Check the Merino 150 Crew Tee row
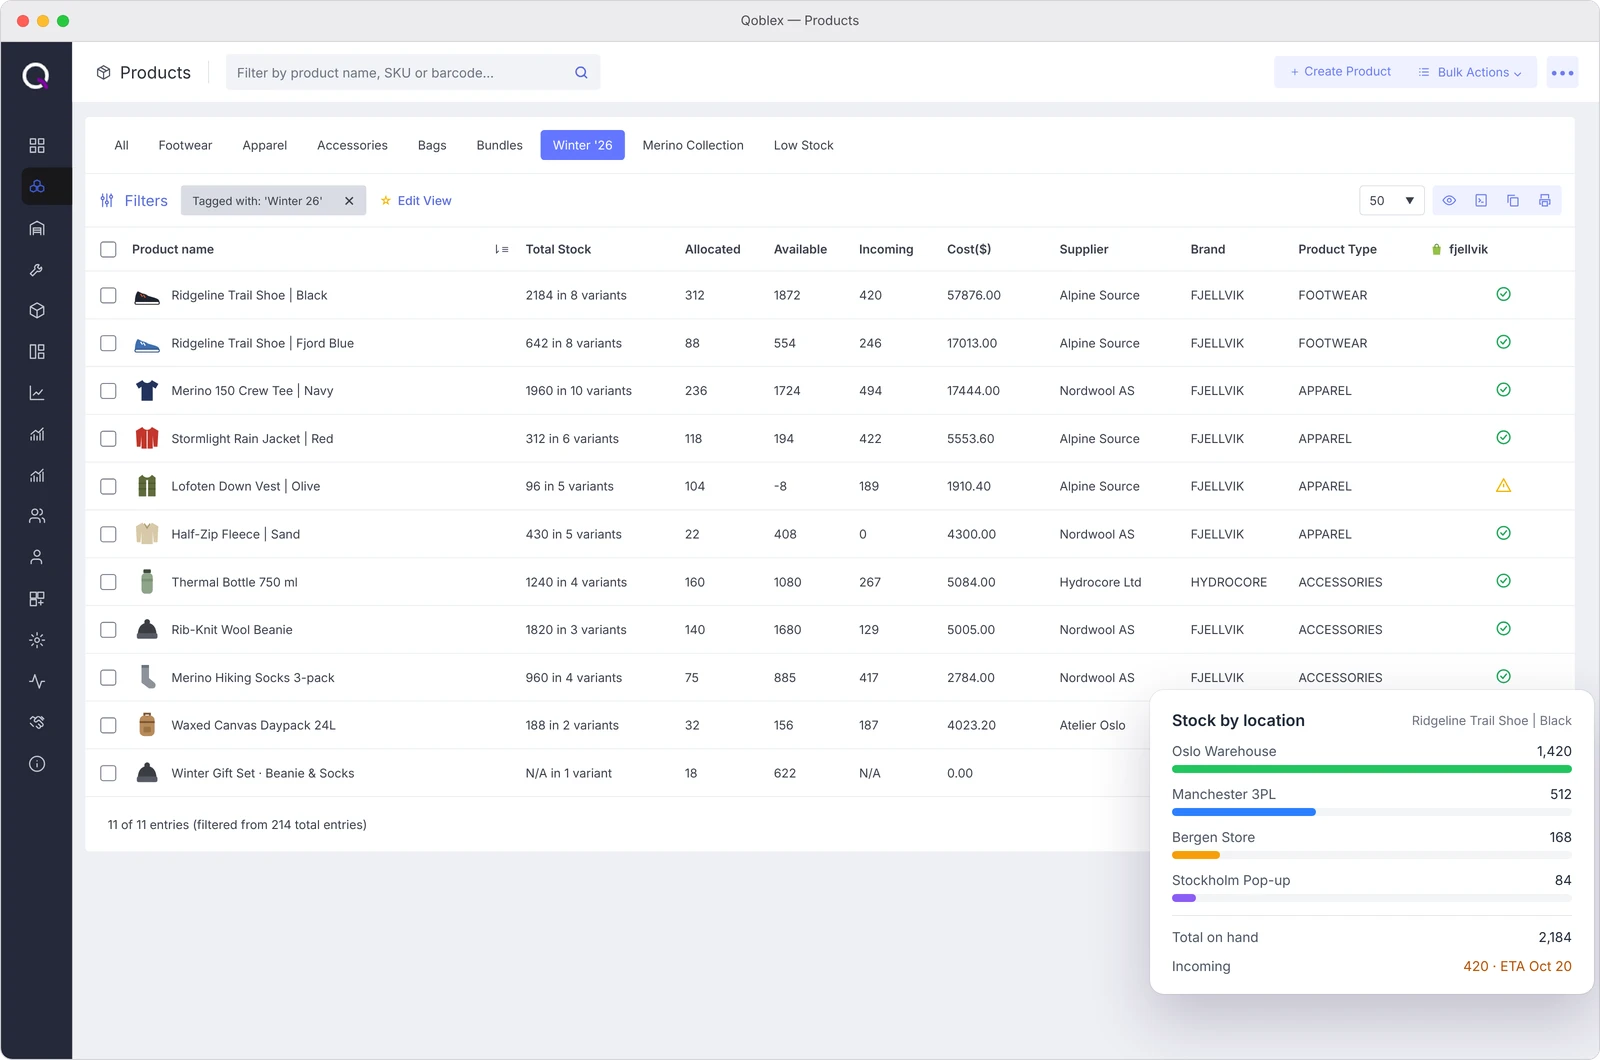 [108, 391]
